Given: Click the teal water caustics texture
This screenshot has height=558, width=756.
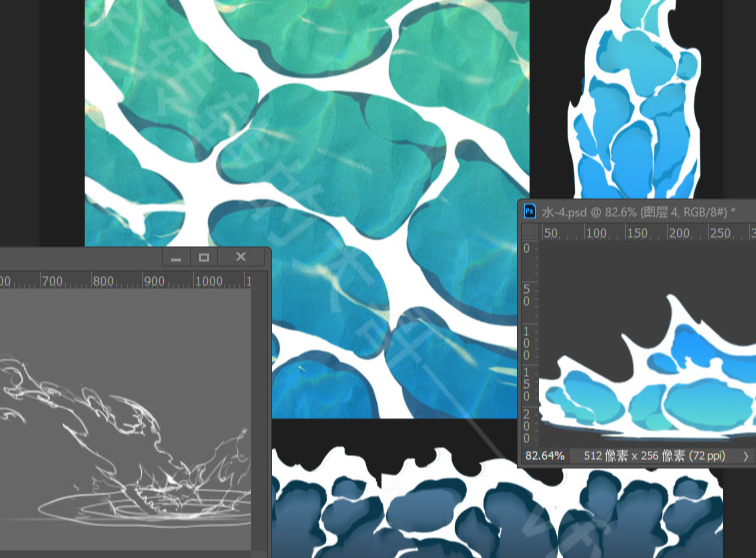Looking at the screenshot, I should pyautogui.click(x=300, y=150).
